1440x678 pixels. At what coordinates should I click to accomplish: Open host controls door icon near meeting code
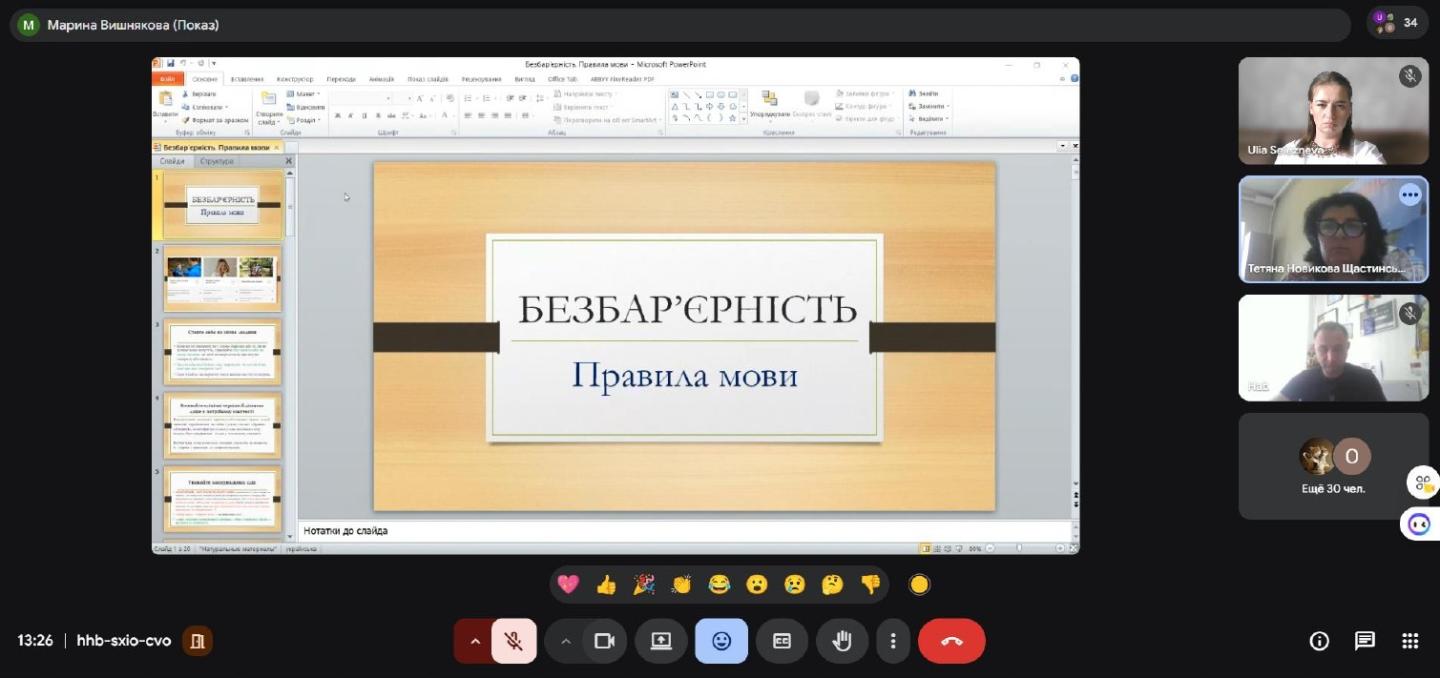(198, 641)
